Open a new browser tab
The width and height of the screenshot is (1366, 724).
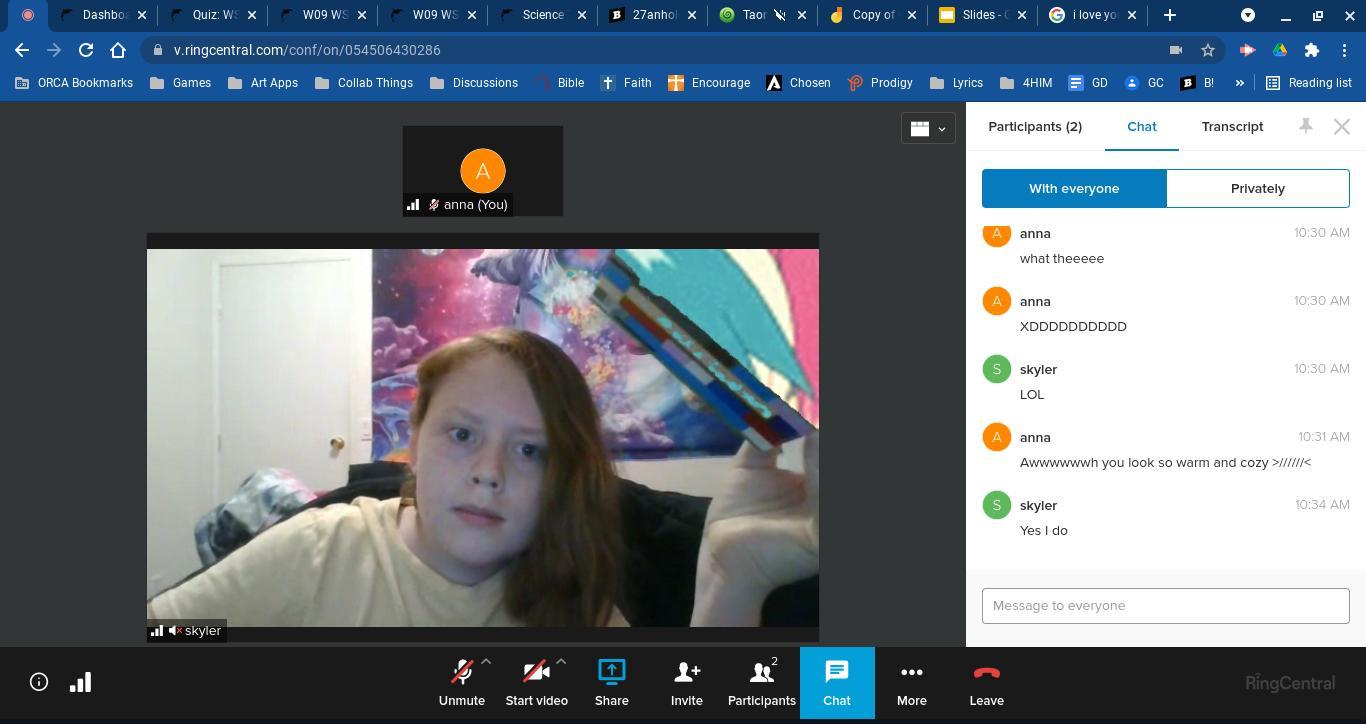click(1169, 15)
